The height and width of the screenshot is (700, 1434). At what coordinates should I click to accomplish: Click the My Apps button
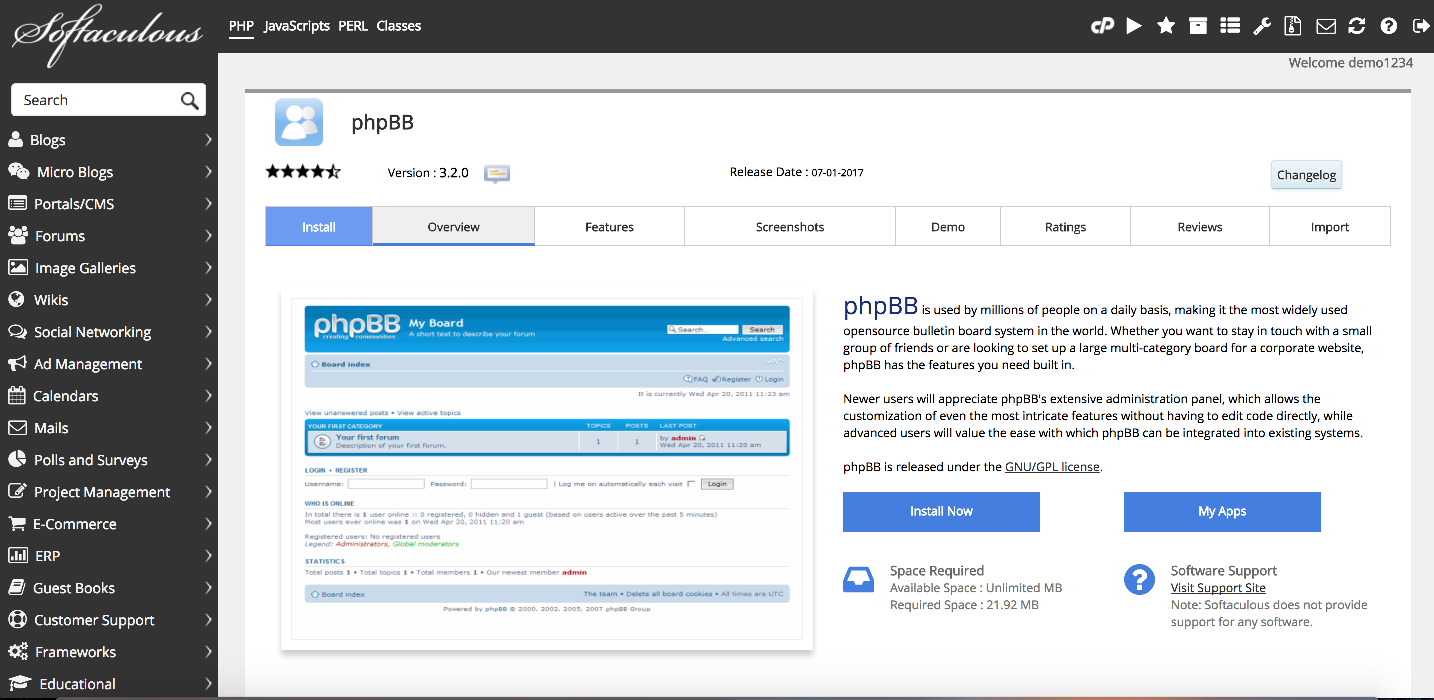click(1222, 511)
